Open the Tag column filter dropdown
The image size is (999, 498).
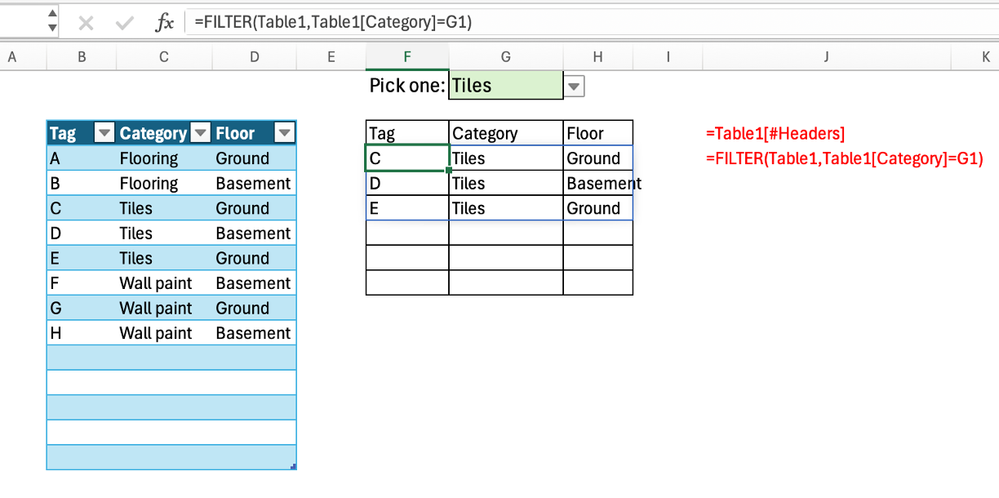coord(104,133)
